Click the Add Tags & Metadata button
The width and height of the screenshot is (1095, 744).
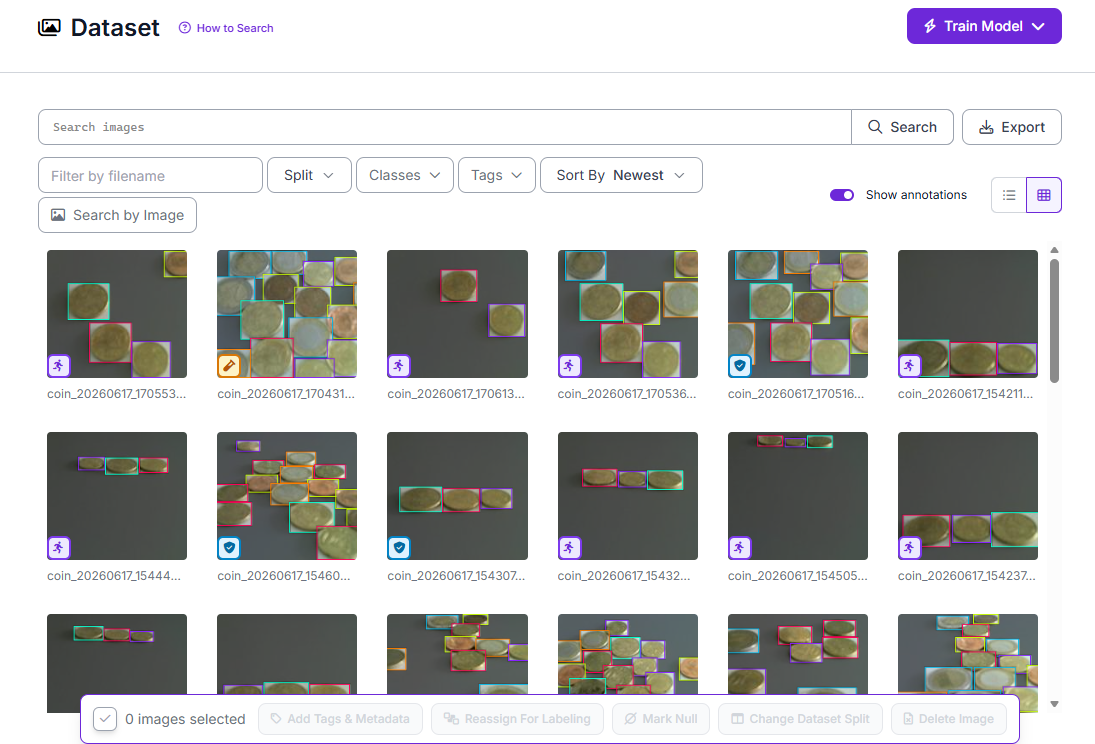coord(340,719)
